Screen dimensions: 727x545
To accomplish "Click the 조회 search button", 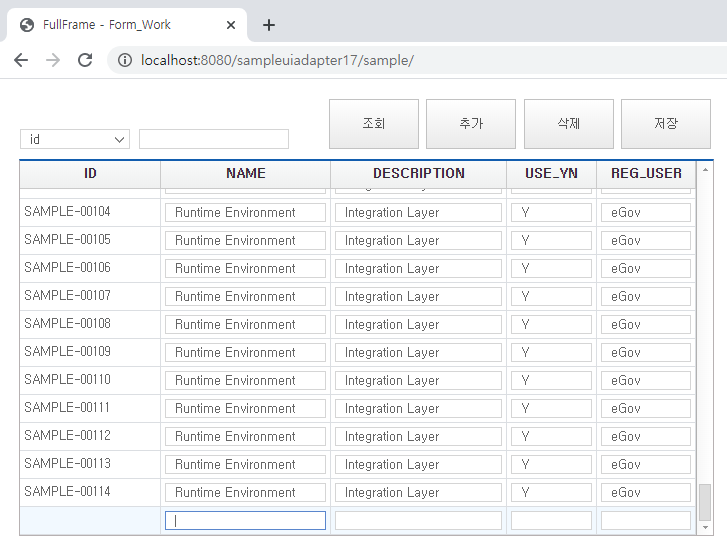I will tap(373, 124).
